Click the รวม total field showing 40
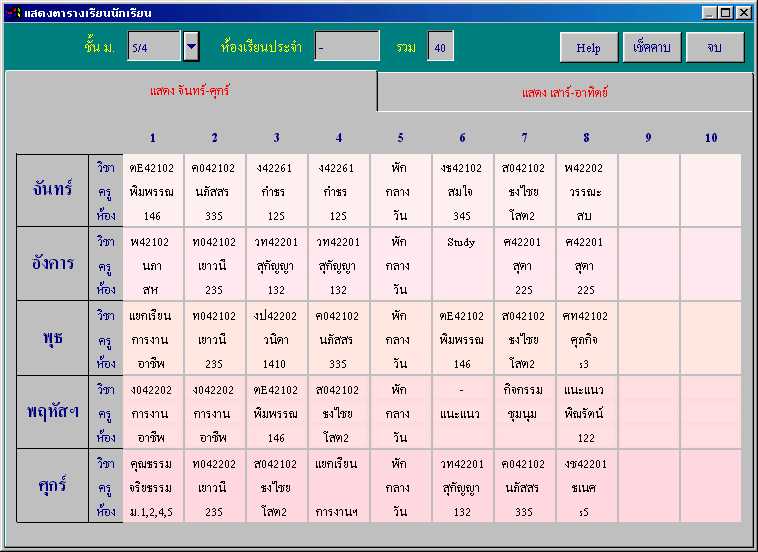Image resolution: width=758 pixels, height=552 pixels. pos(440,46)
